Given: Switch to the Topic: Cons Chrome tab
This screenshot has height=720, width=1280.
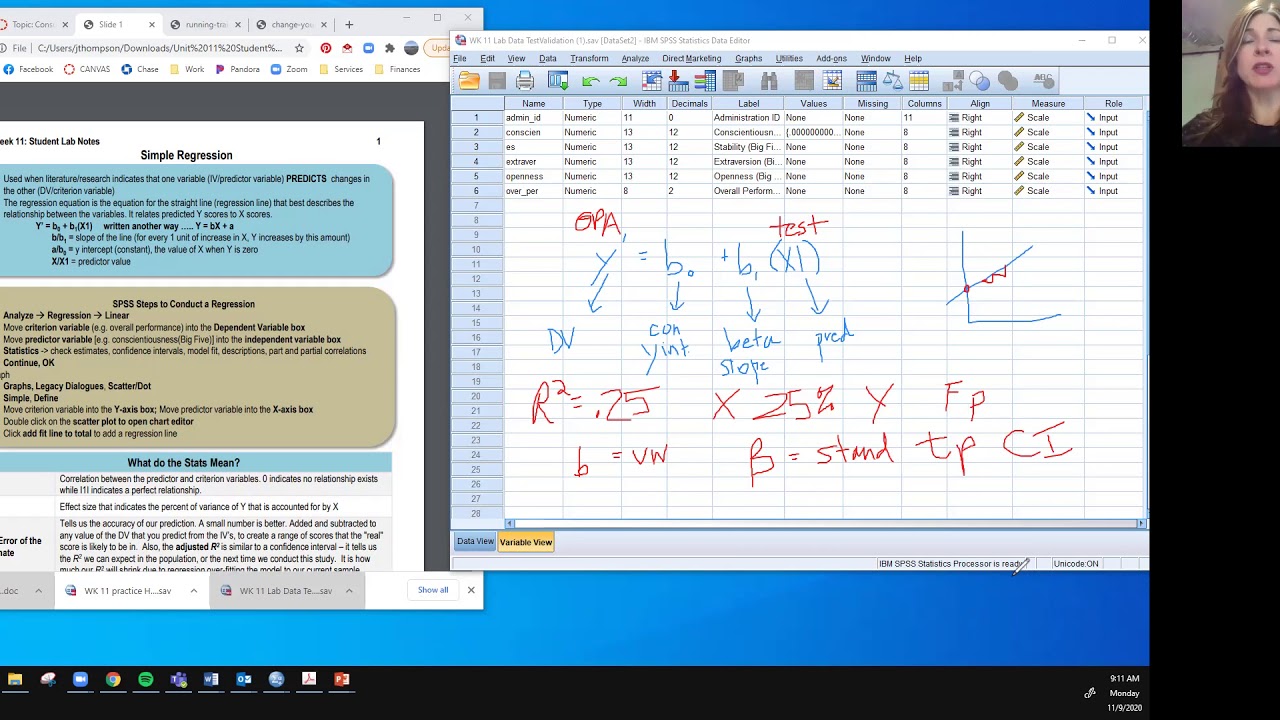Looking at the screenshot, I should (33, 24).
